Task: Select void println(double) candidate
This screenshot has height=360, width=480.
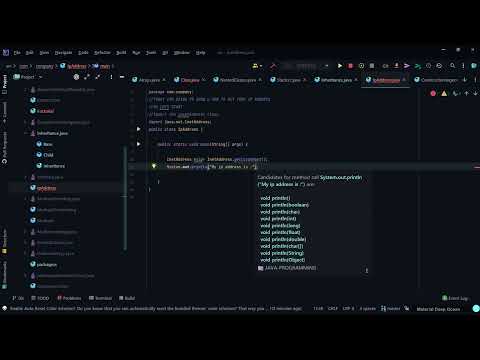Action: coord(283,239)
